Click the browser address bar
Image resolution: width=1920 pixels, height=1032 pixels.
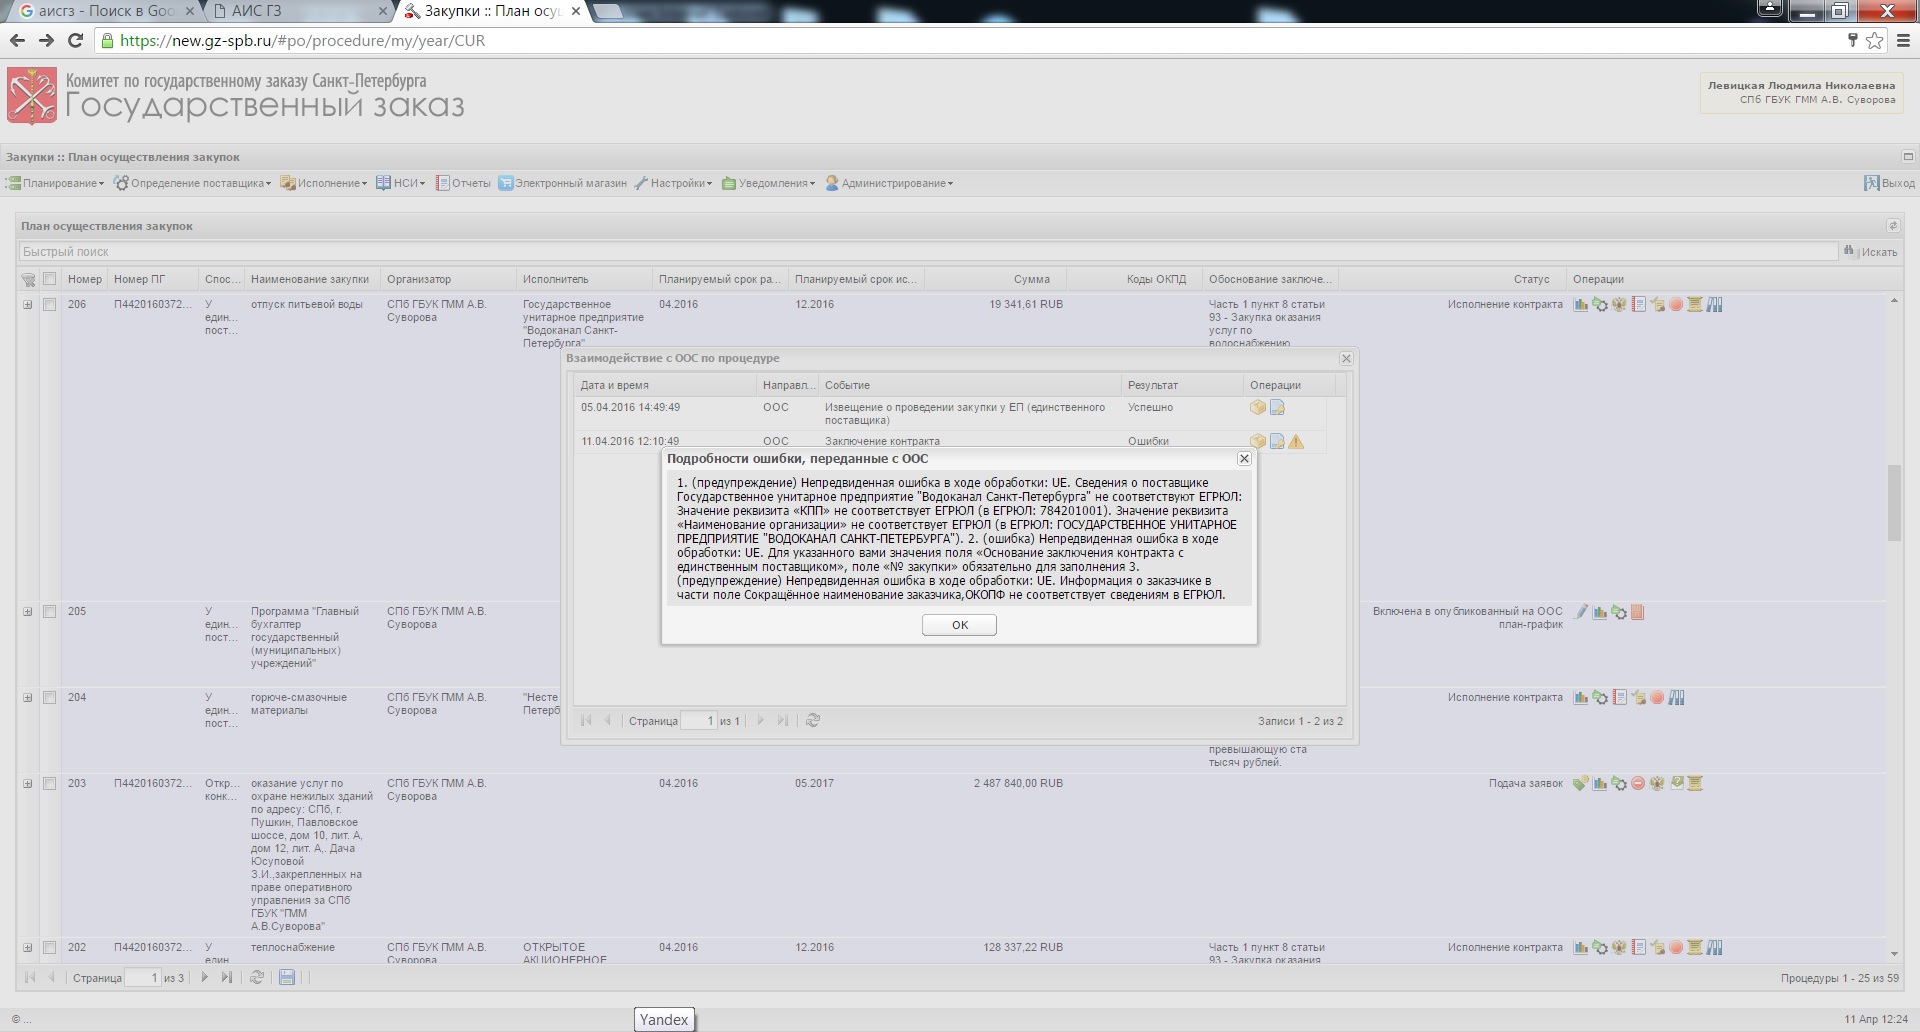coord(970,41)
